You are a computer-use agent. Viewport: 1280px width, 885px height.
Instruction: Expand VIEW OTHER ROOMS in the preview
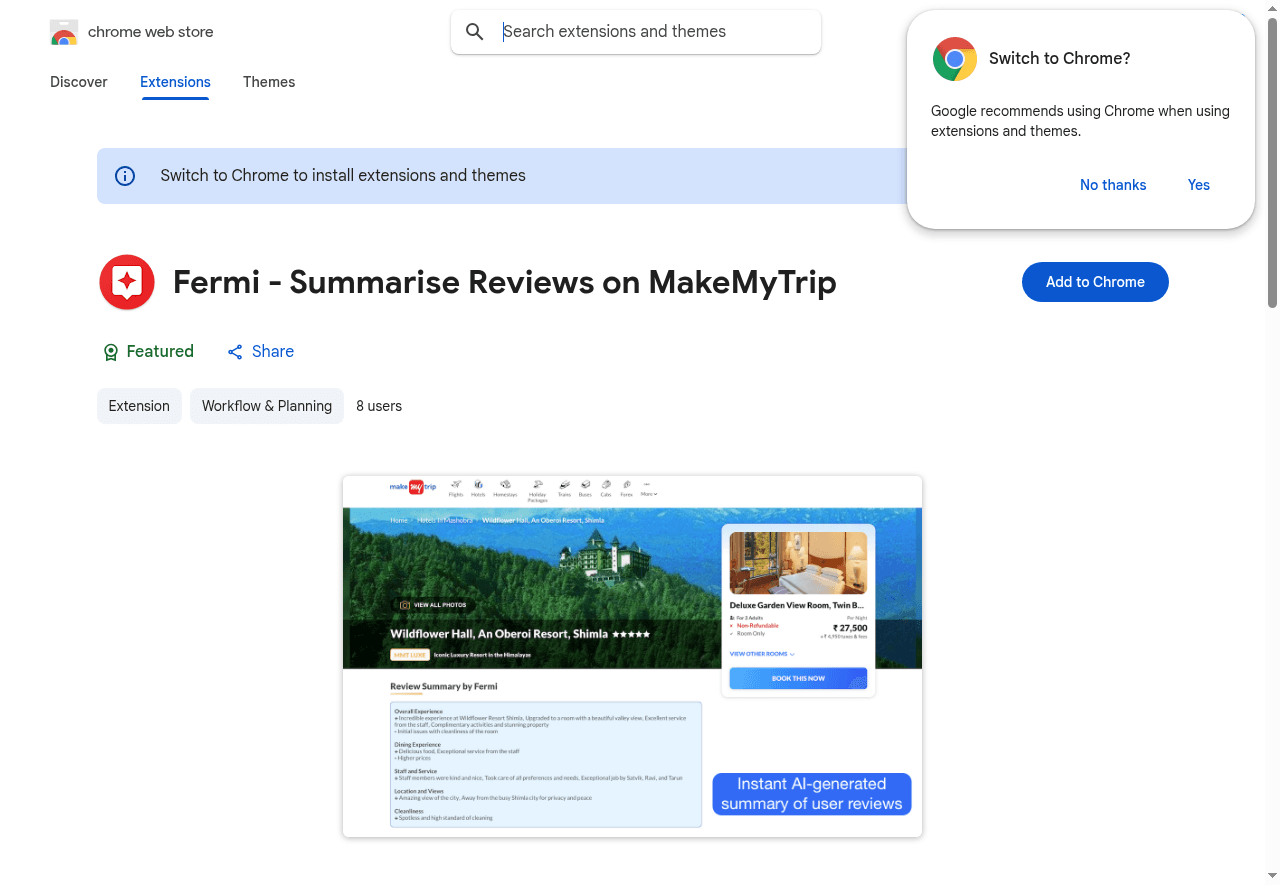(762, 654)
